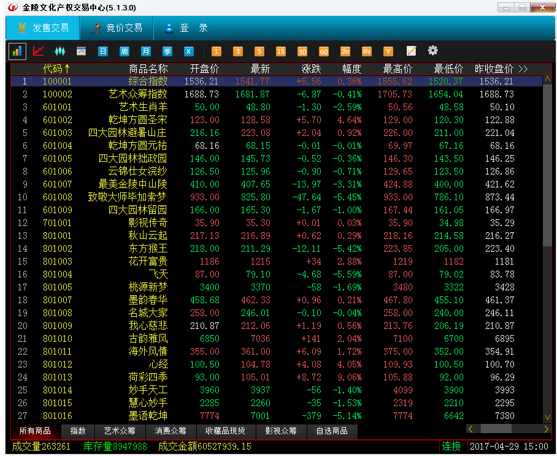The height and width of the screenshot is (456, 557).
Task: Select the 自选商品 bottom tab
Action: (x=332, y=431)
